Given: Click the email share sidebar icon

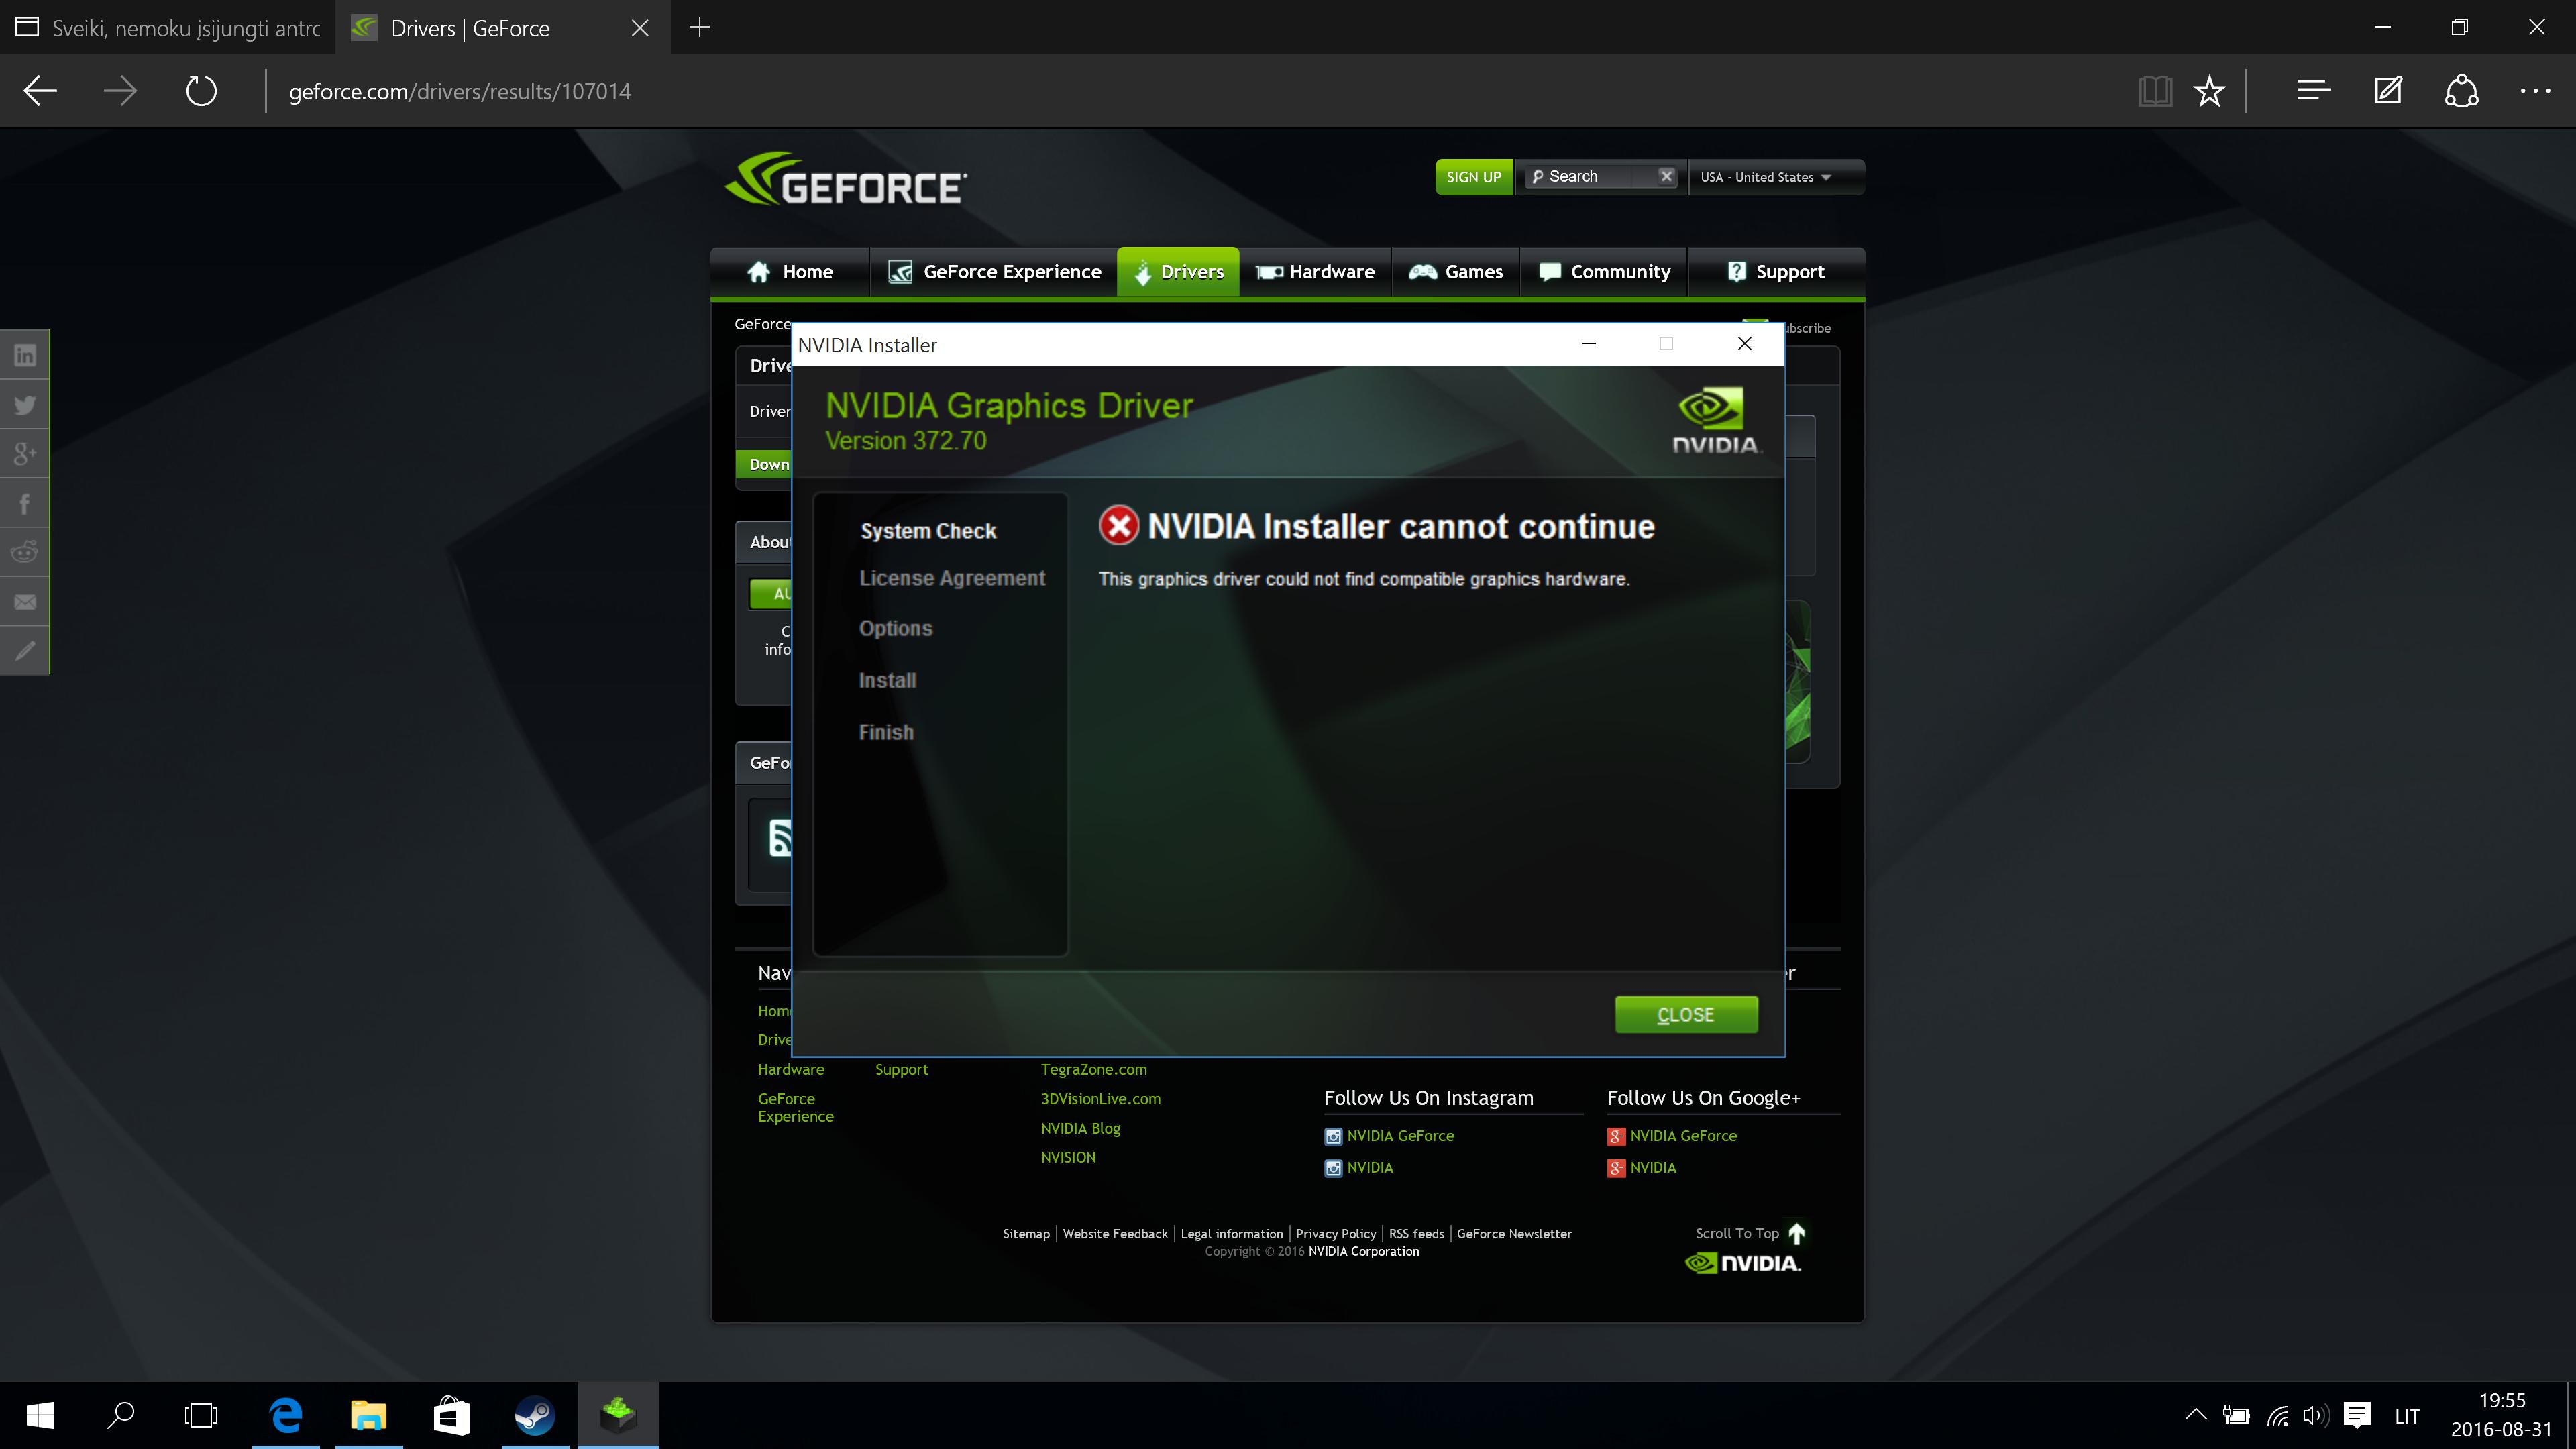Looking at the screenshot, I should point(25,602).
